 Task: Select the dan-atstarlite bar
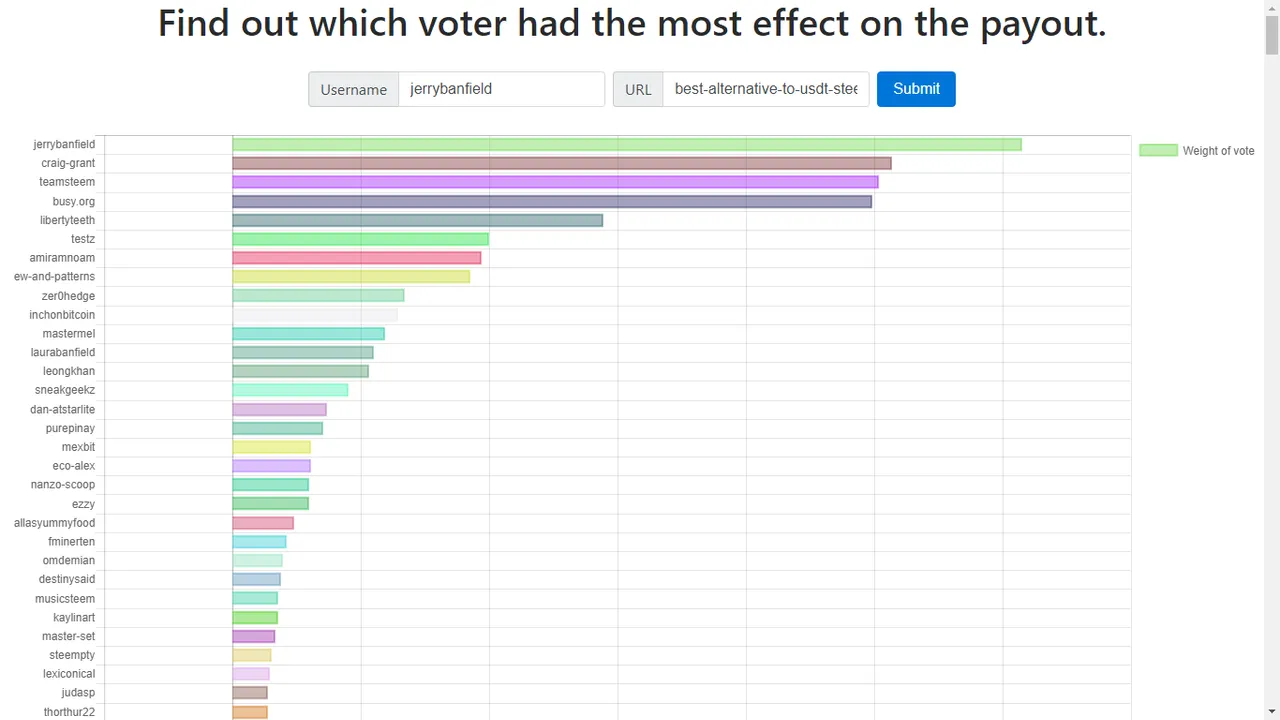[279, 409]
